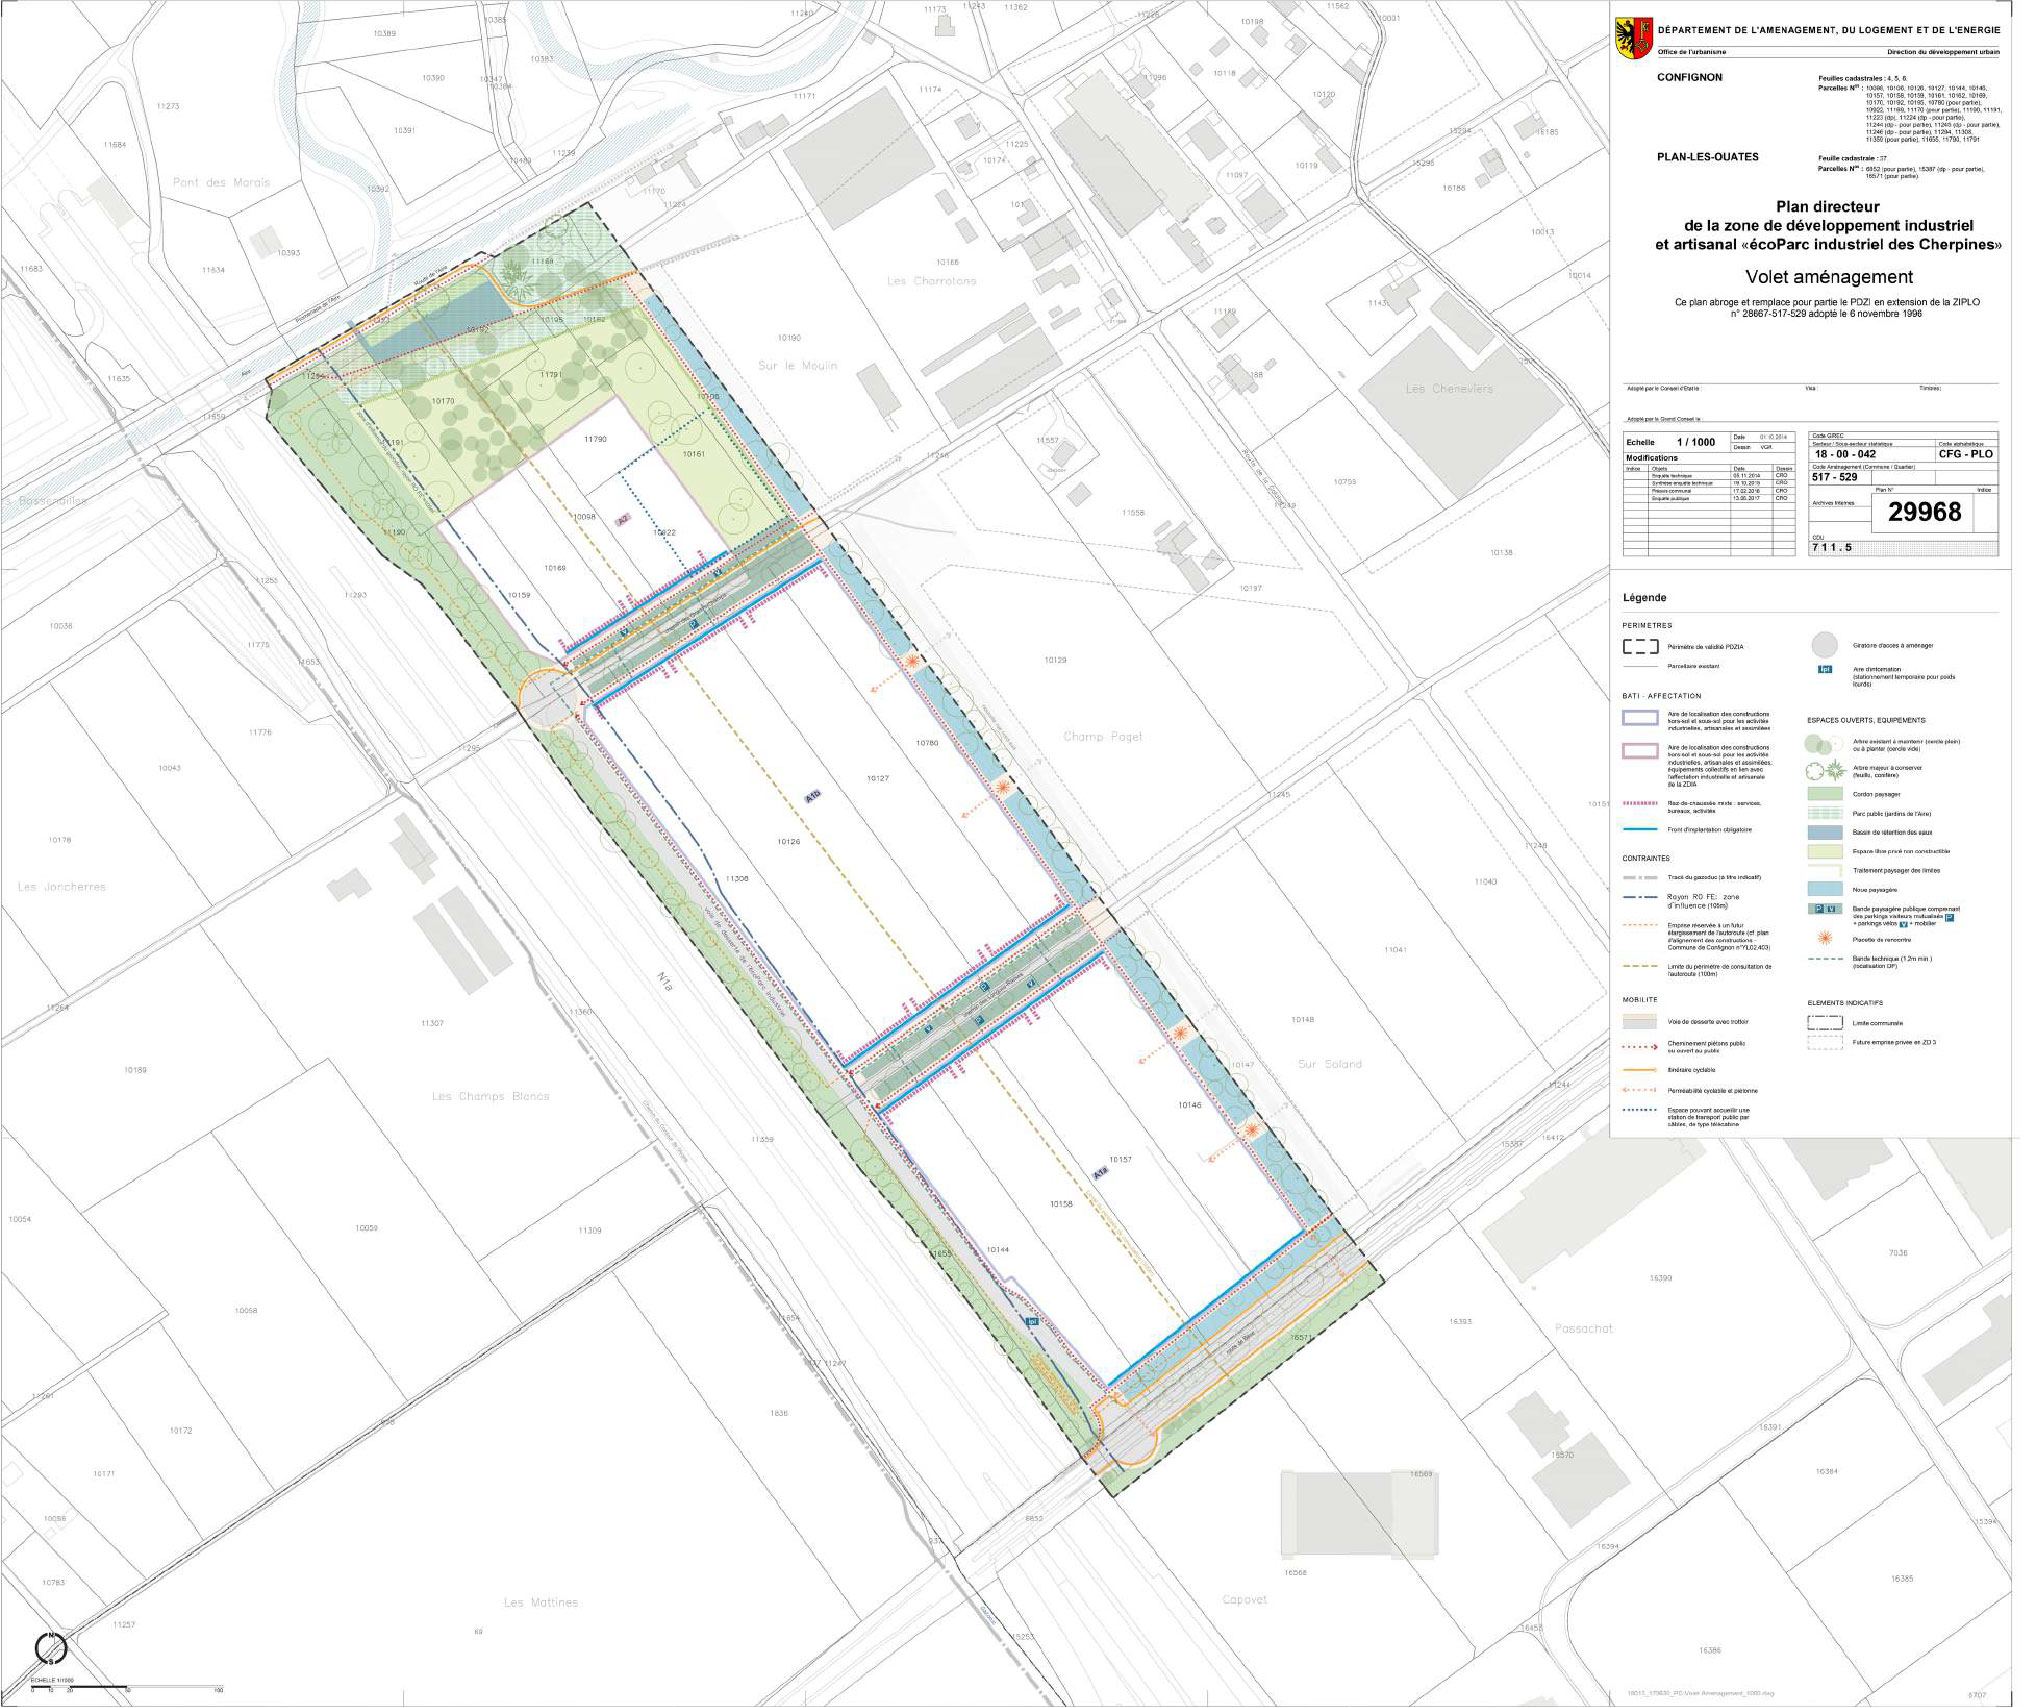
Task: Click the 'Les Champs Blancs' map label
Action: coord(490,1096)
